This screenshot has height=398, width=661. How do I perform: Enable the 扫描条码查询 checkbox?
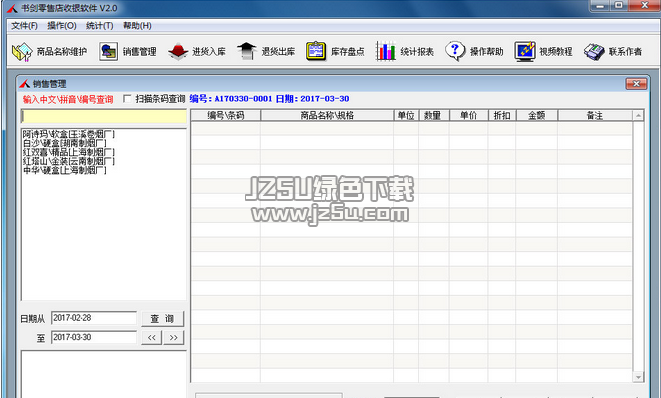[x=127, y=99]
